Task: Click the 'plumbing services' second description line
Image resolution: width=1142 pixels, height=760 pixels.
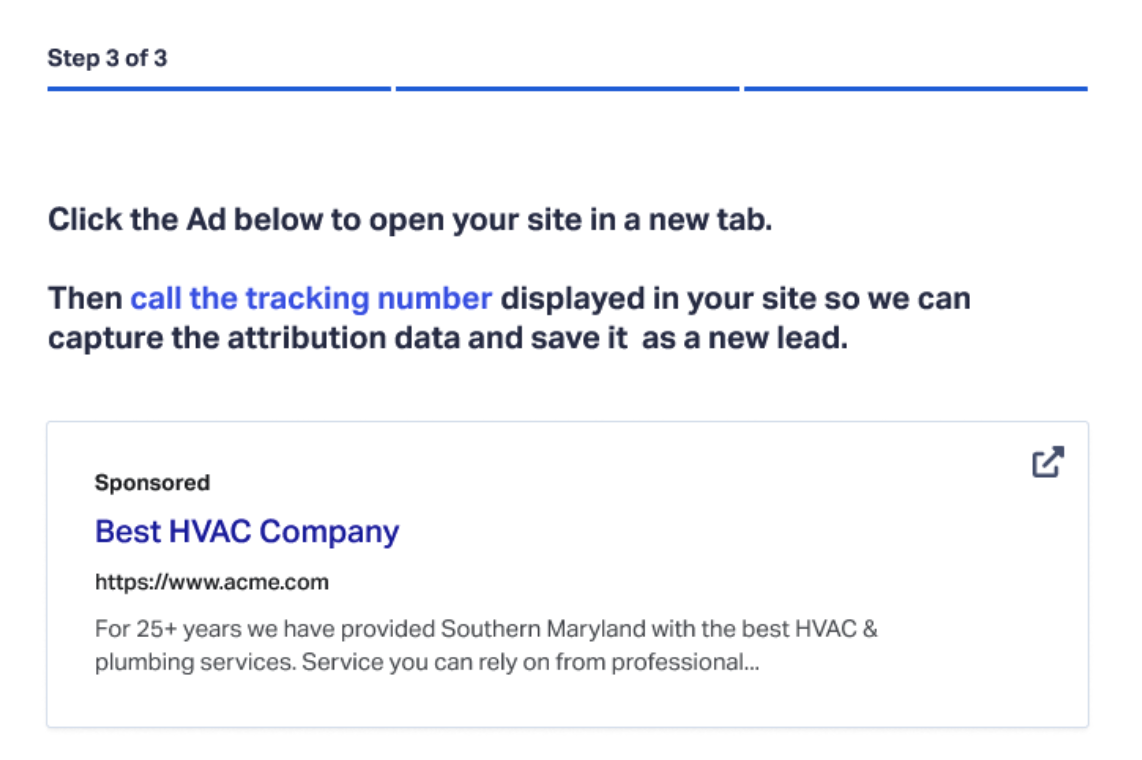Action: [427, 662]
